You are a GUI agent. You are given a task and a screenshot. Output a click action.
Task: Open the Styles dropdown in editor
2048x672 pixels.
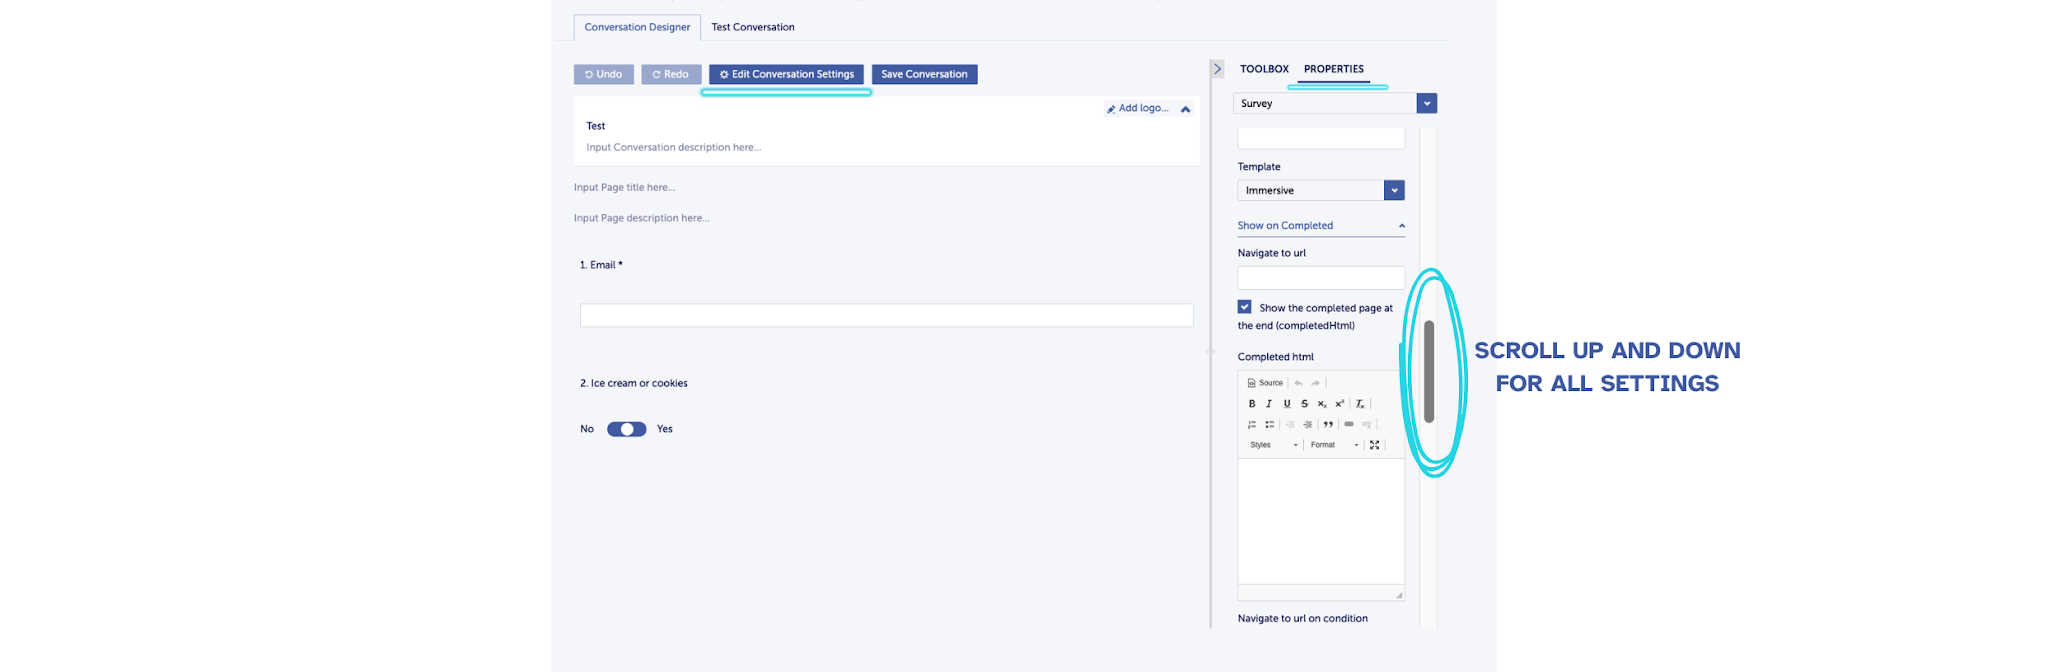pos(1273,445)
